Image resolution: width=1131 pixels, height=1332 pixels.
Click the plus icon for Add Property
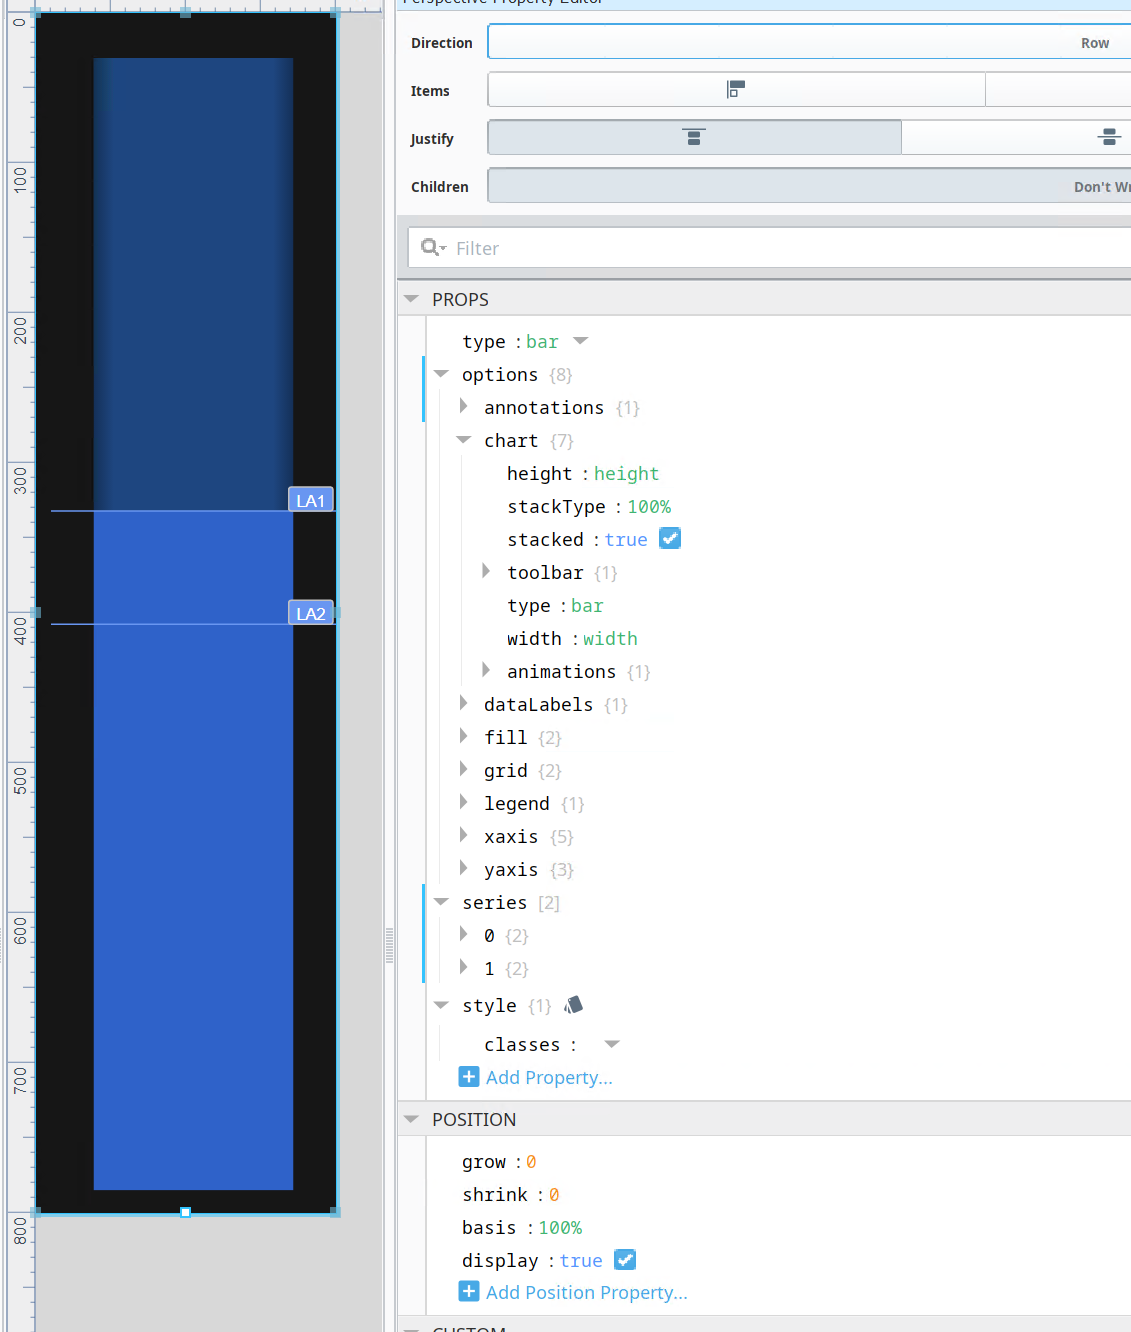pyautogui.click(x=468, y=1077)
